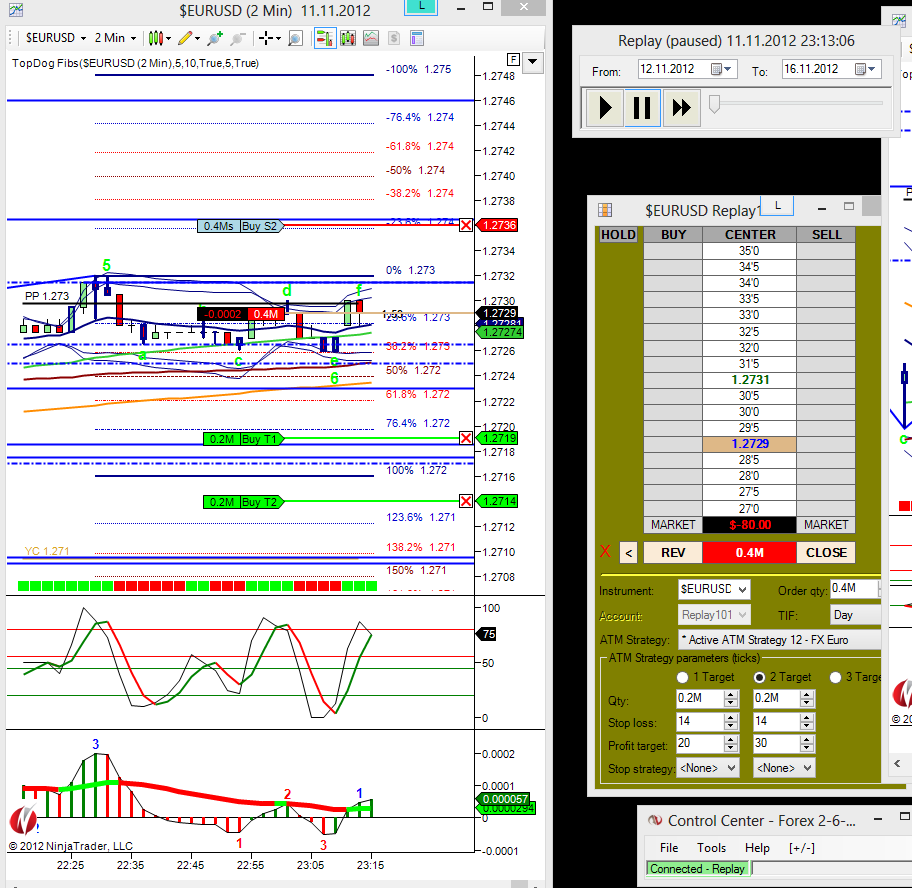Click the fast forward replay button
912x888 pixels.
(x=681, y=108)
